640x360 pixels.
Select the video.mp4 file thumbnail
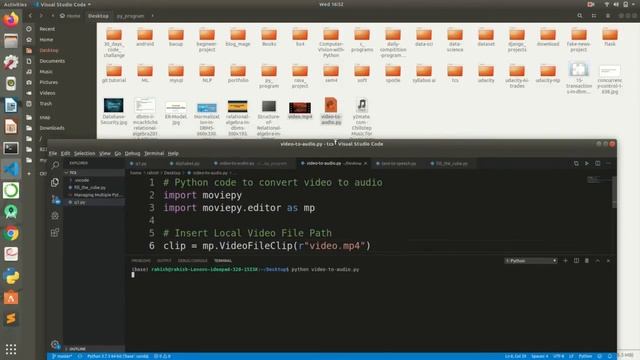(x=300, y=108)
